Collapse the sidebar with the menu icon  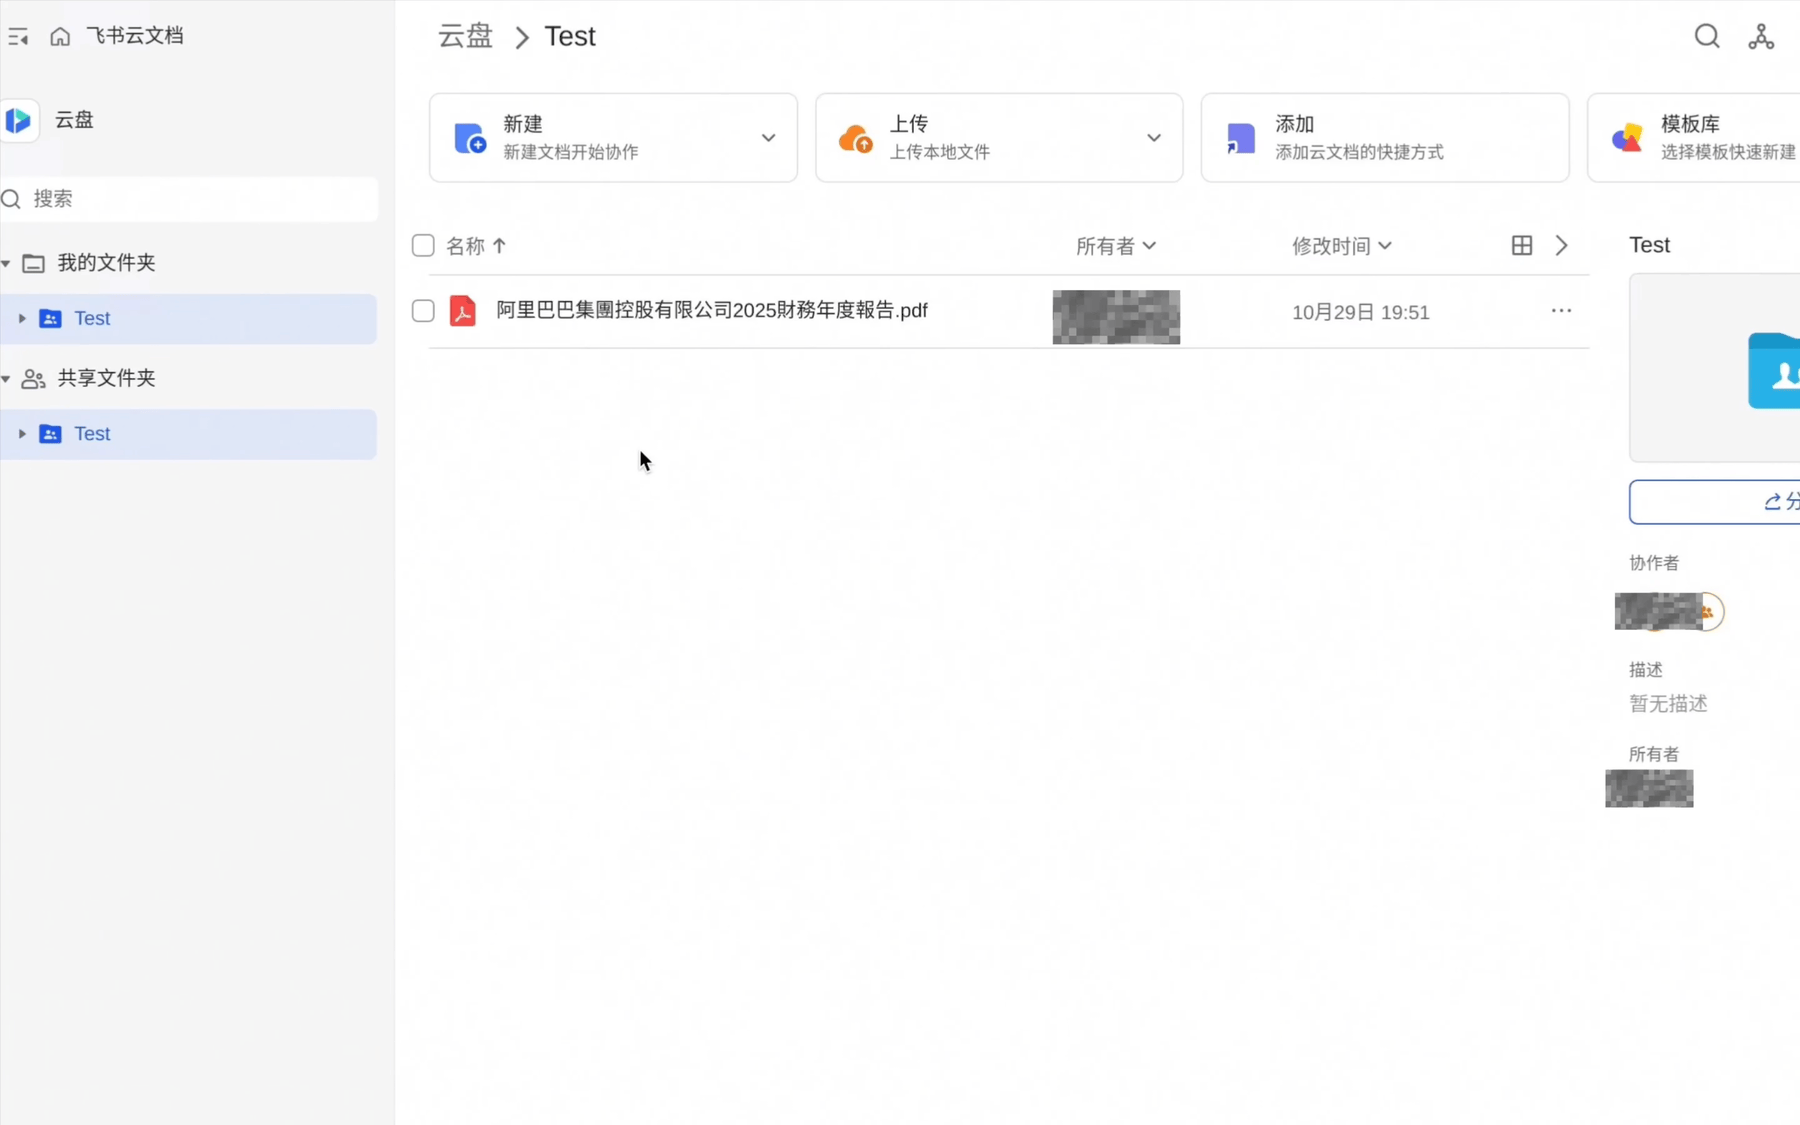click(x=18, y=37)
